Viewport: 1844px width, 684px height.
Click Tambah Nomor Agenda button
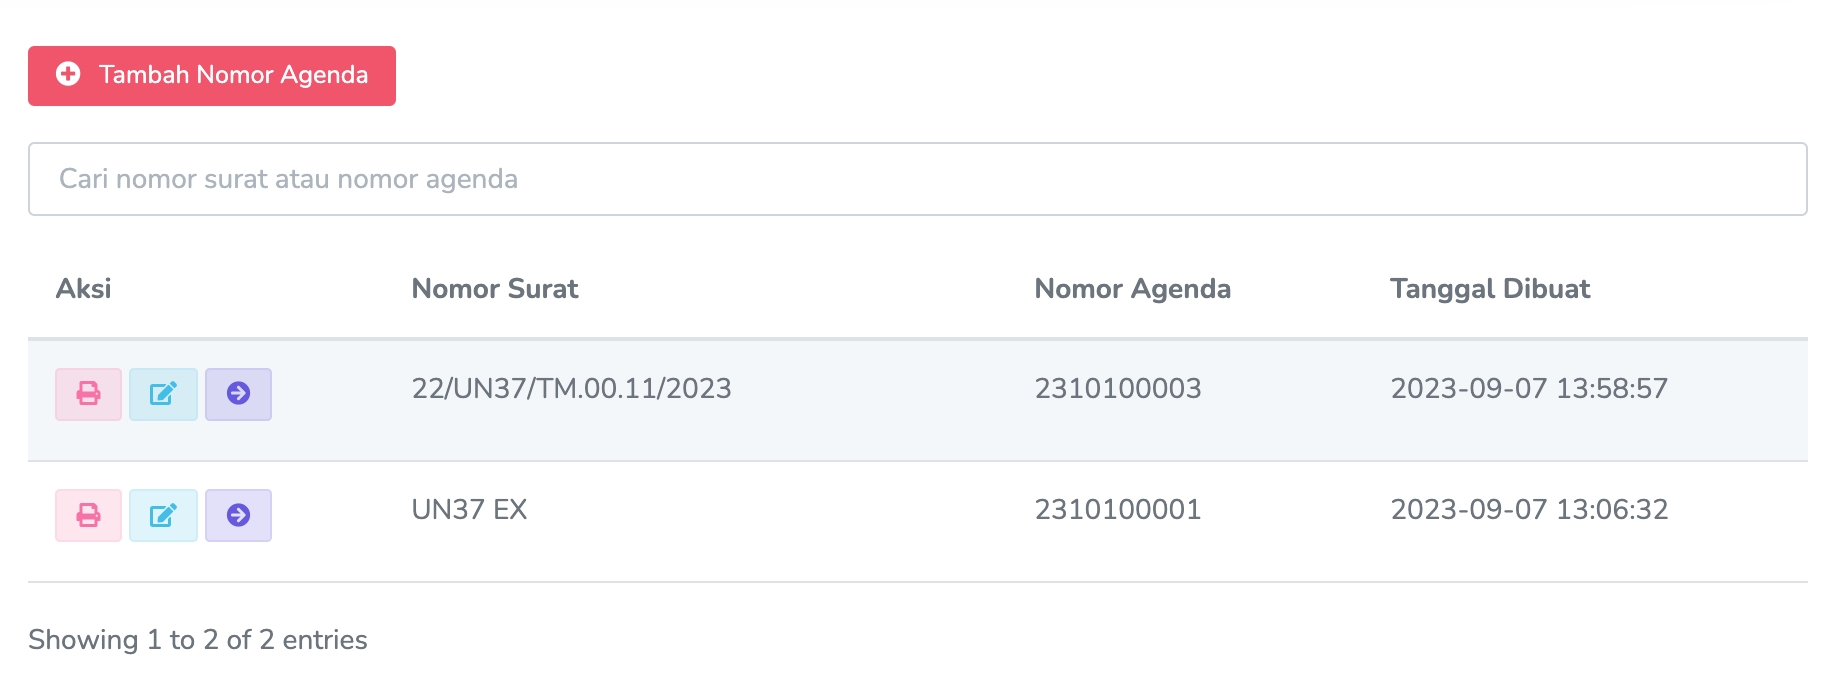pyautogui.click(x=232, y=76)
